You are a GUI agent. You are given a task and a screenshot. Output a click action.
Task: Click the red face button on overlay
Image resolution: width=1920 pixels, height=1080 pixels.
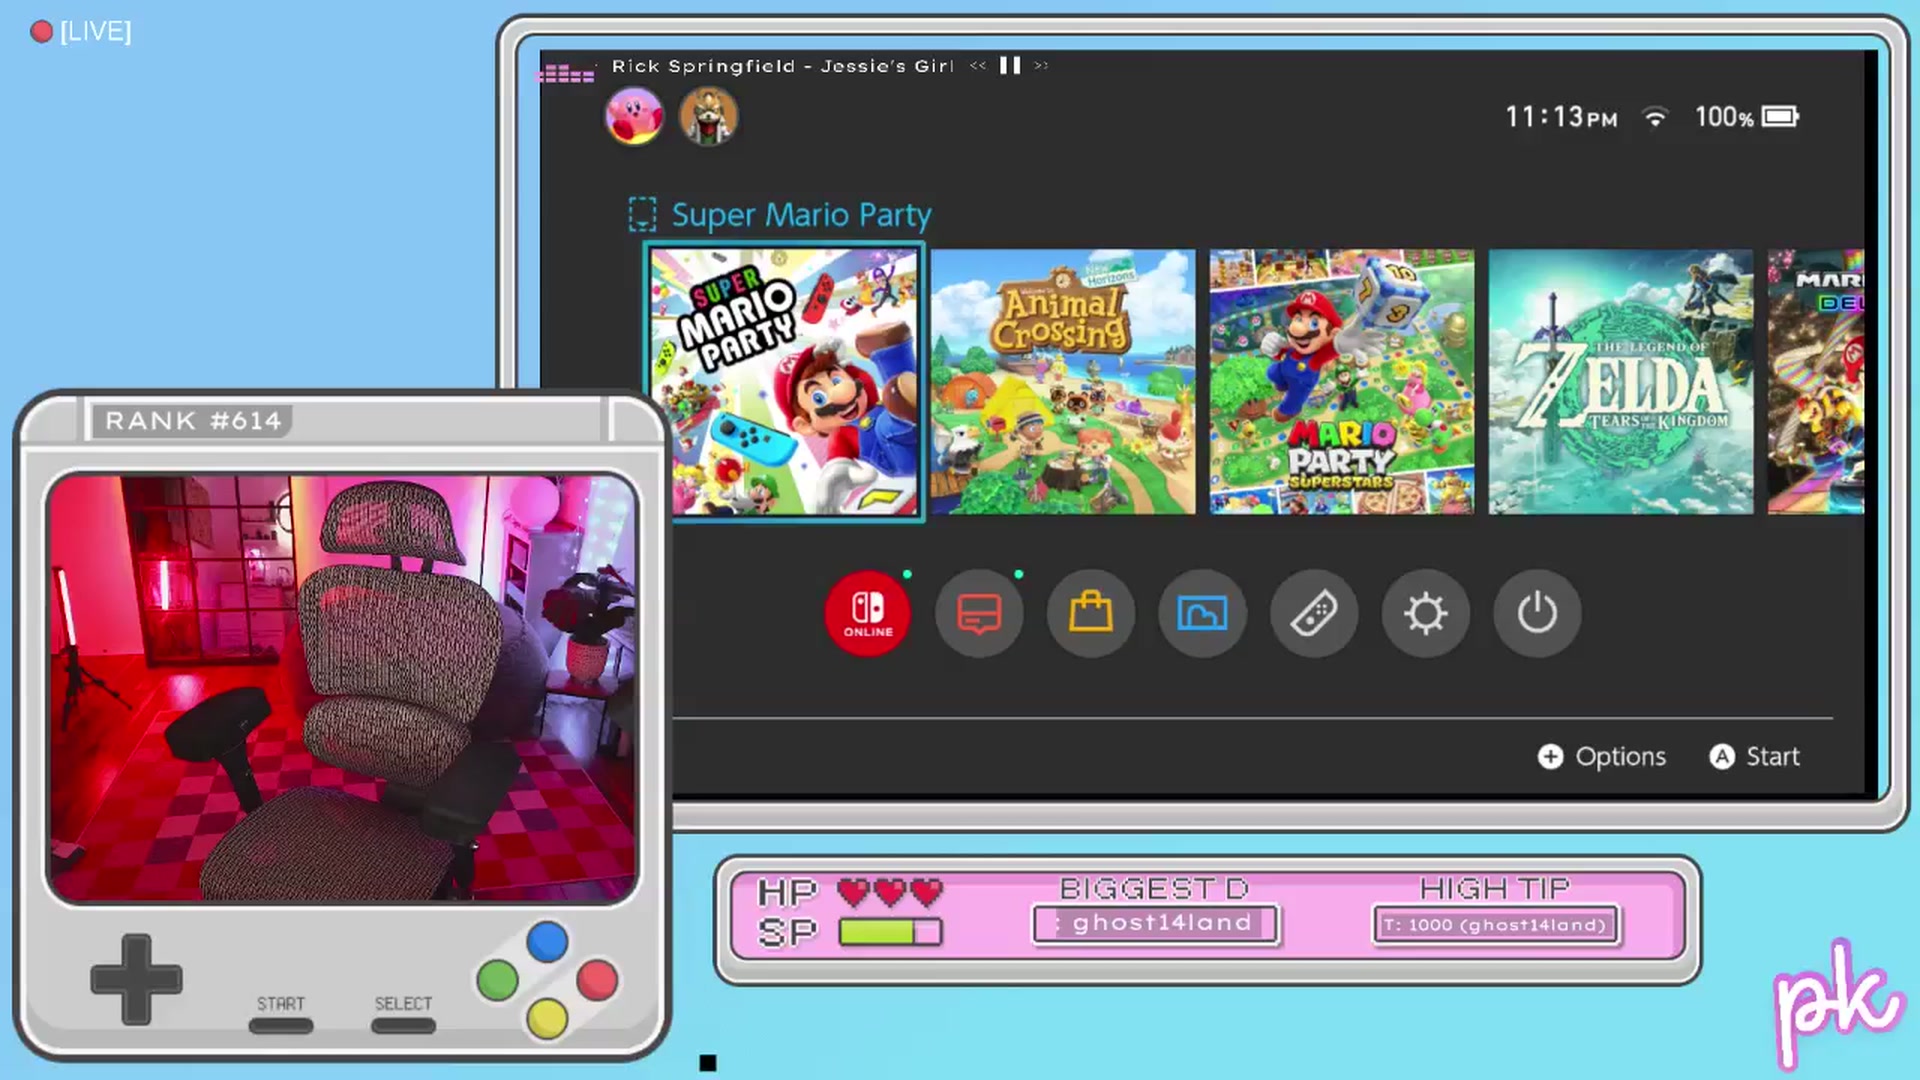[597, 980]
